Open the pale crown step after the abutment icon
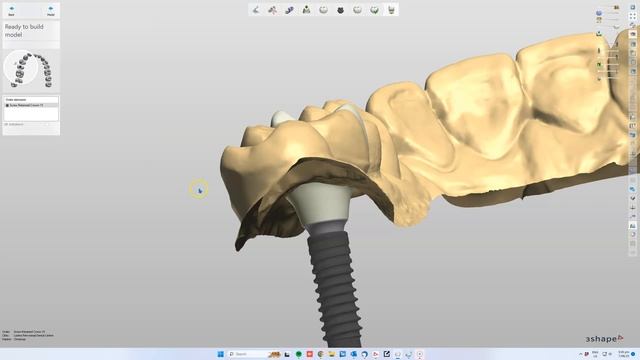Screen dimensions: 640x360 [323, 10]
